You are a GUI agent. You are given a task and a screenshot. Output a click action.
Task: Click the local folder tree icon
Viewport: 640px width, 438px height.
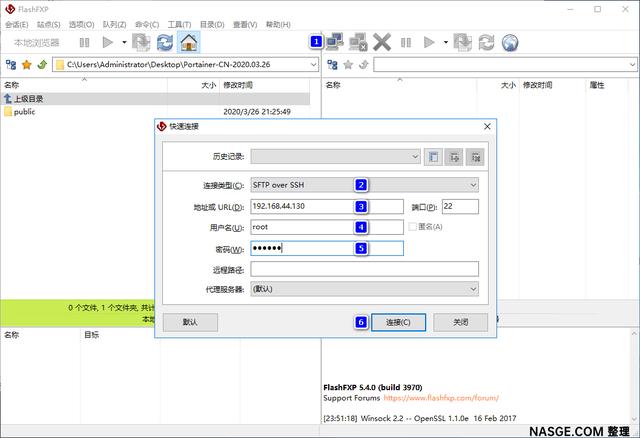tap(11, 64)
